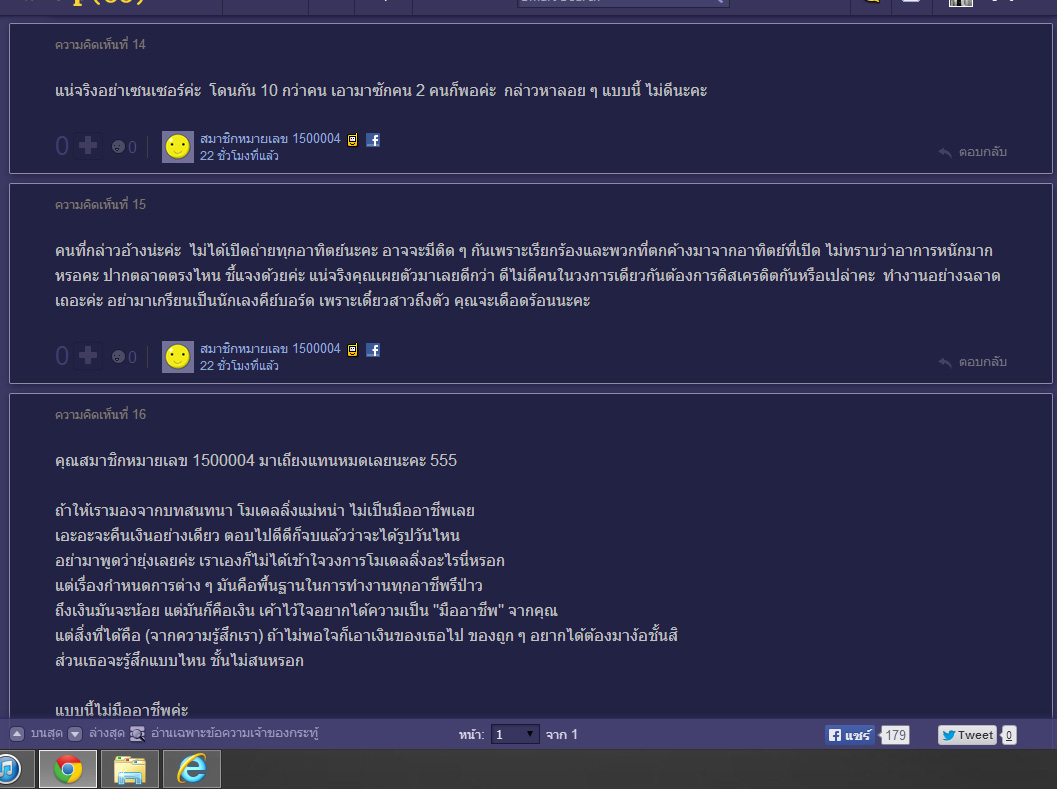
Task: Click the Chrome icon in the taskbar
Action: [x=68, y=769]
